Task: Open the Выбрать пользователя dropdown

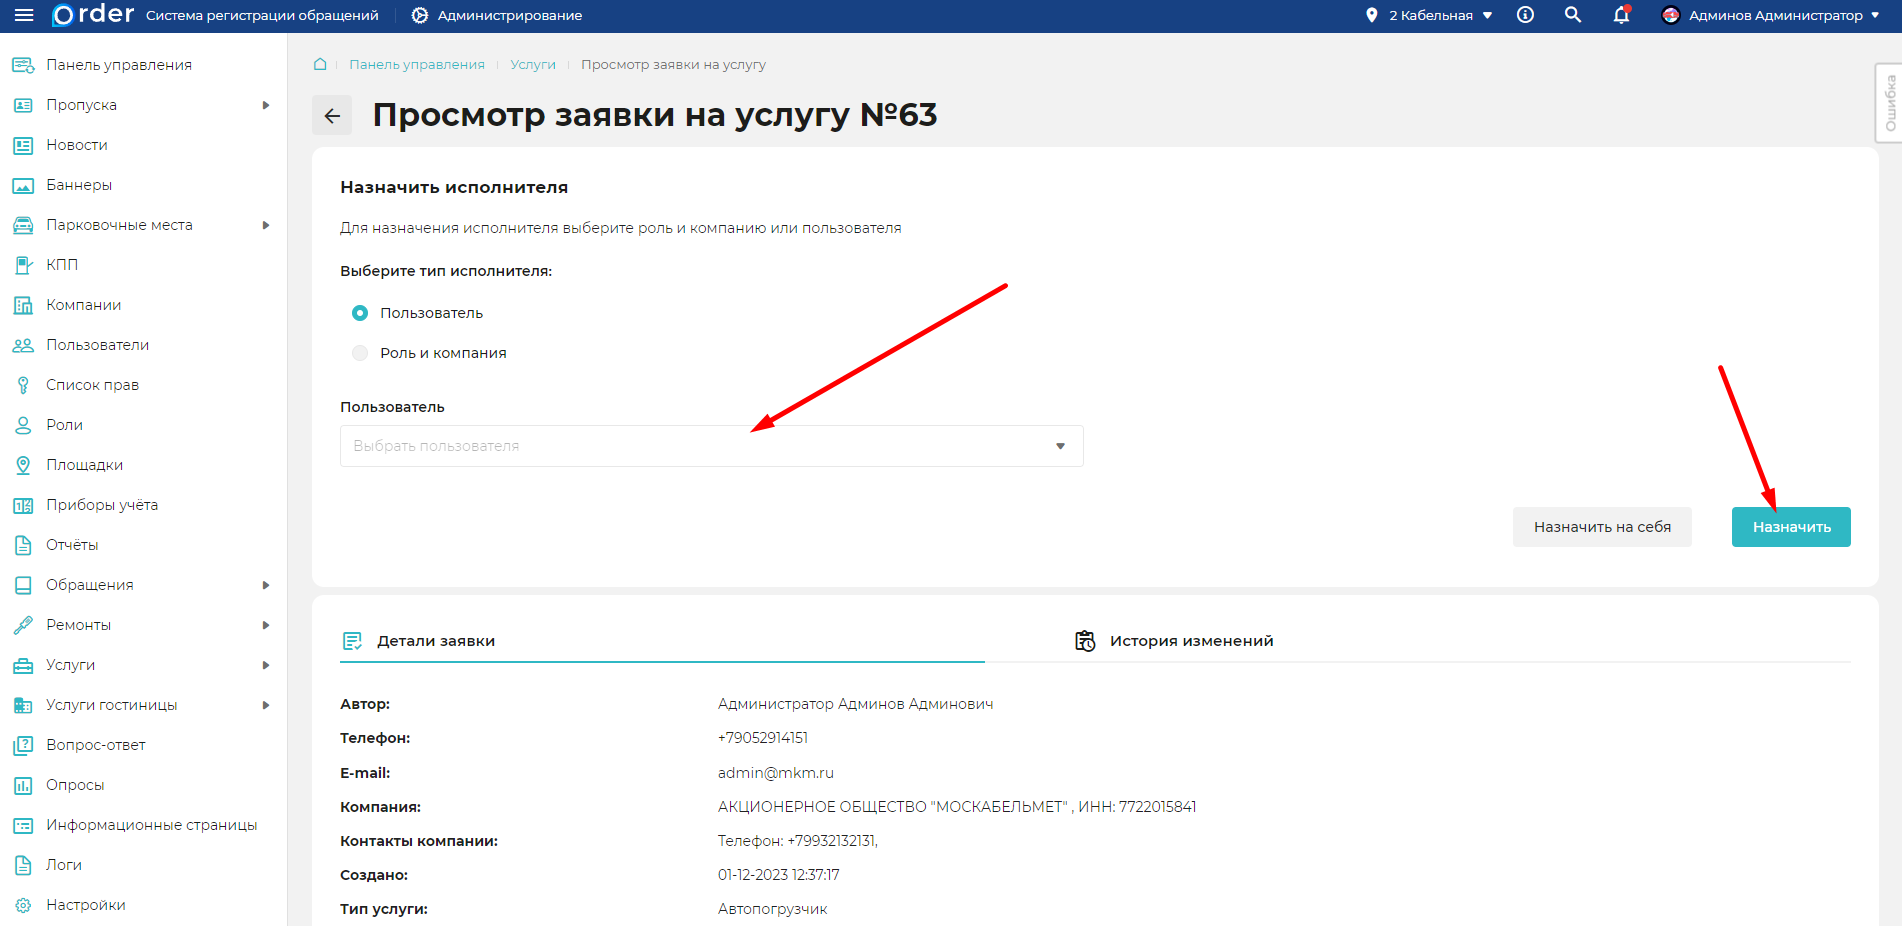Action: coord(711,446)
